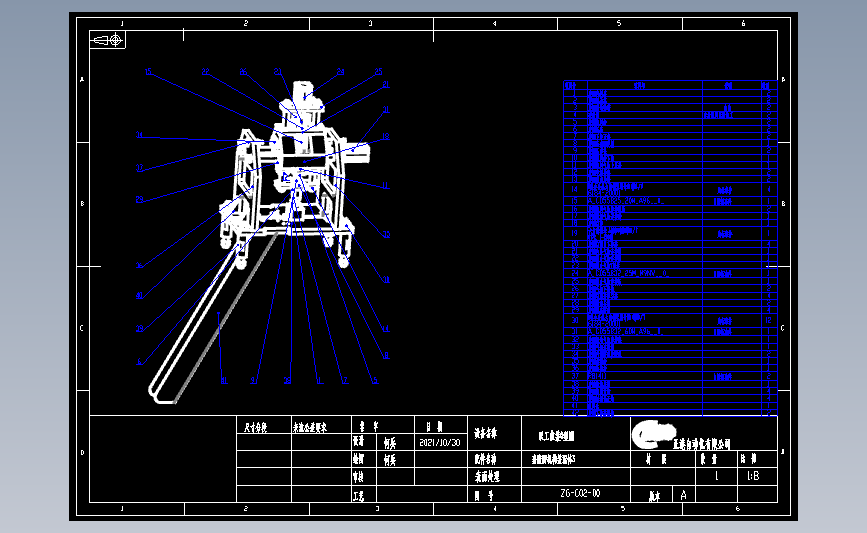Click the company logo in the title block
The width and height of the screenshot is (867, 533).
coord(654,433)
